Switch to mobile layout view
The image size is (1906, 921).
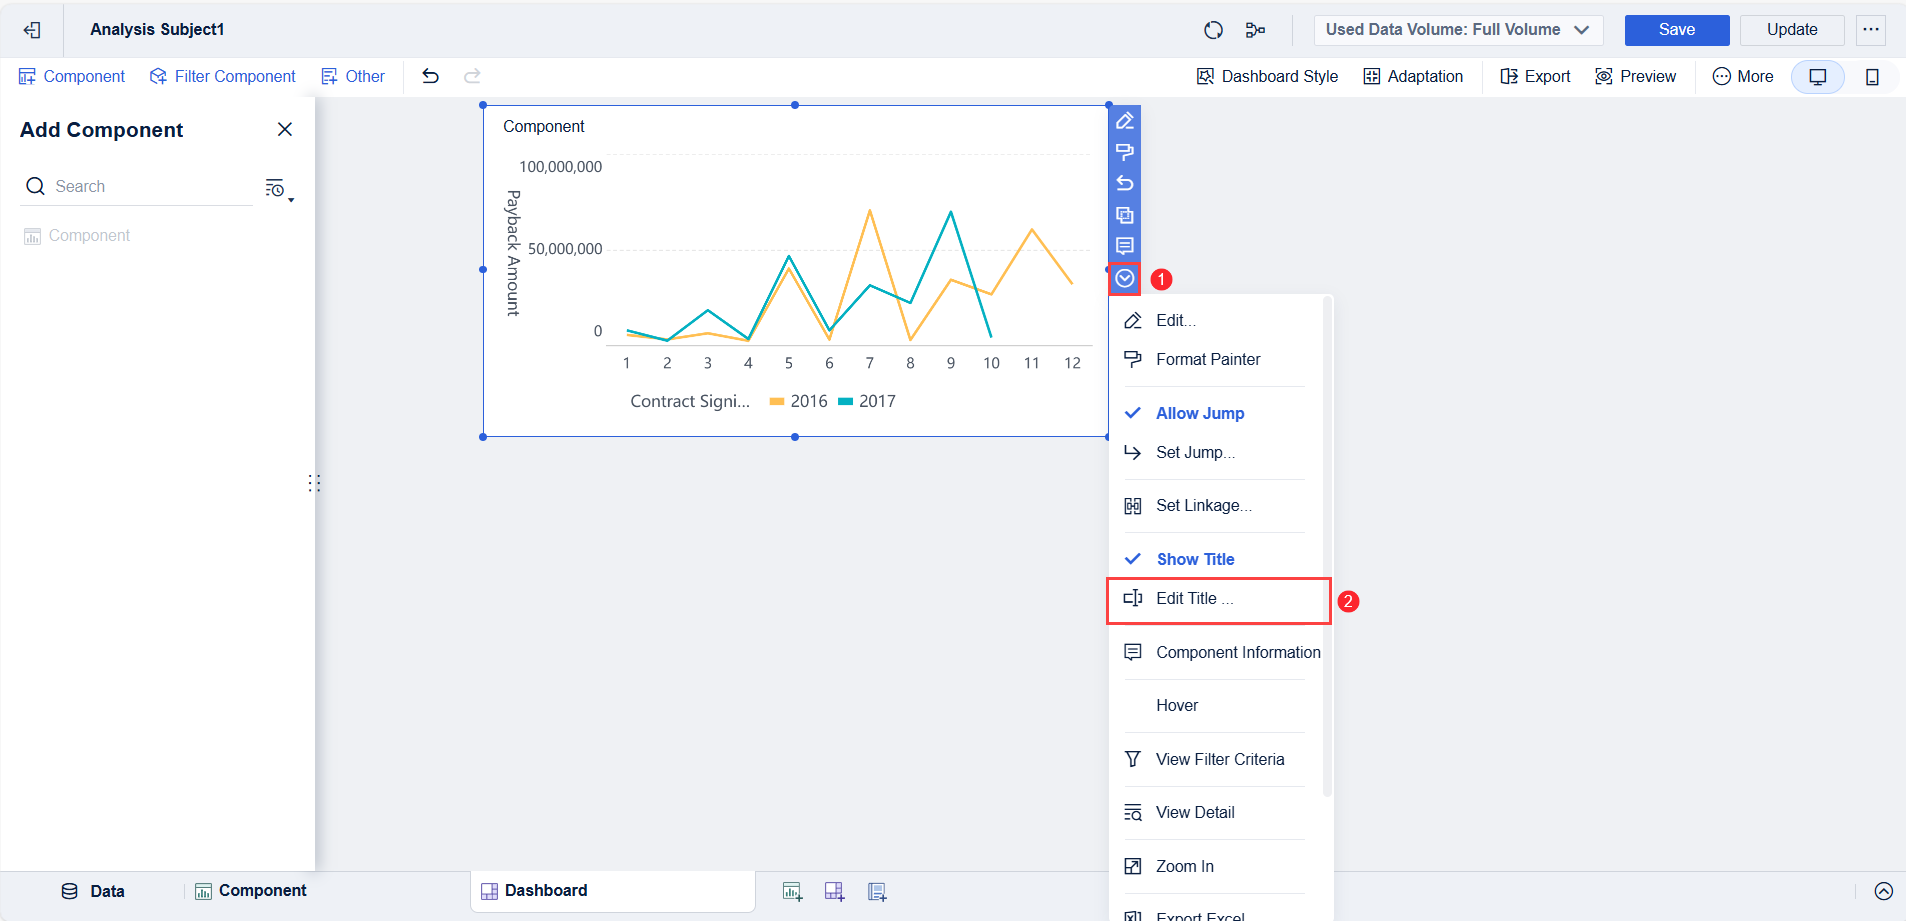(1872, 77)
